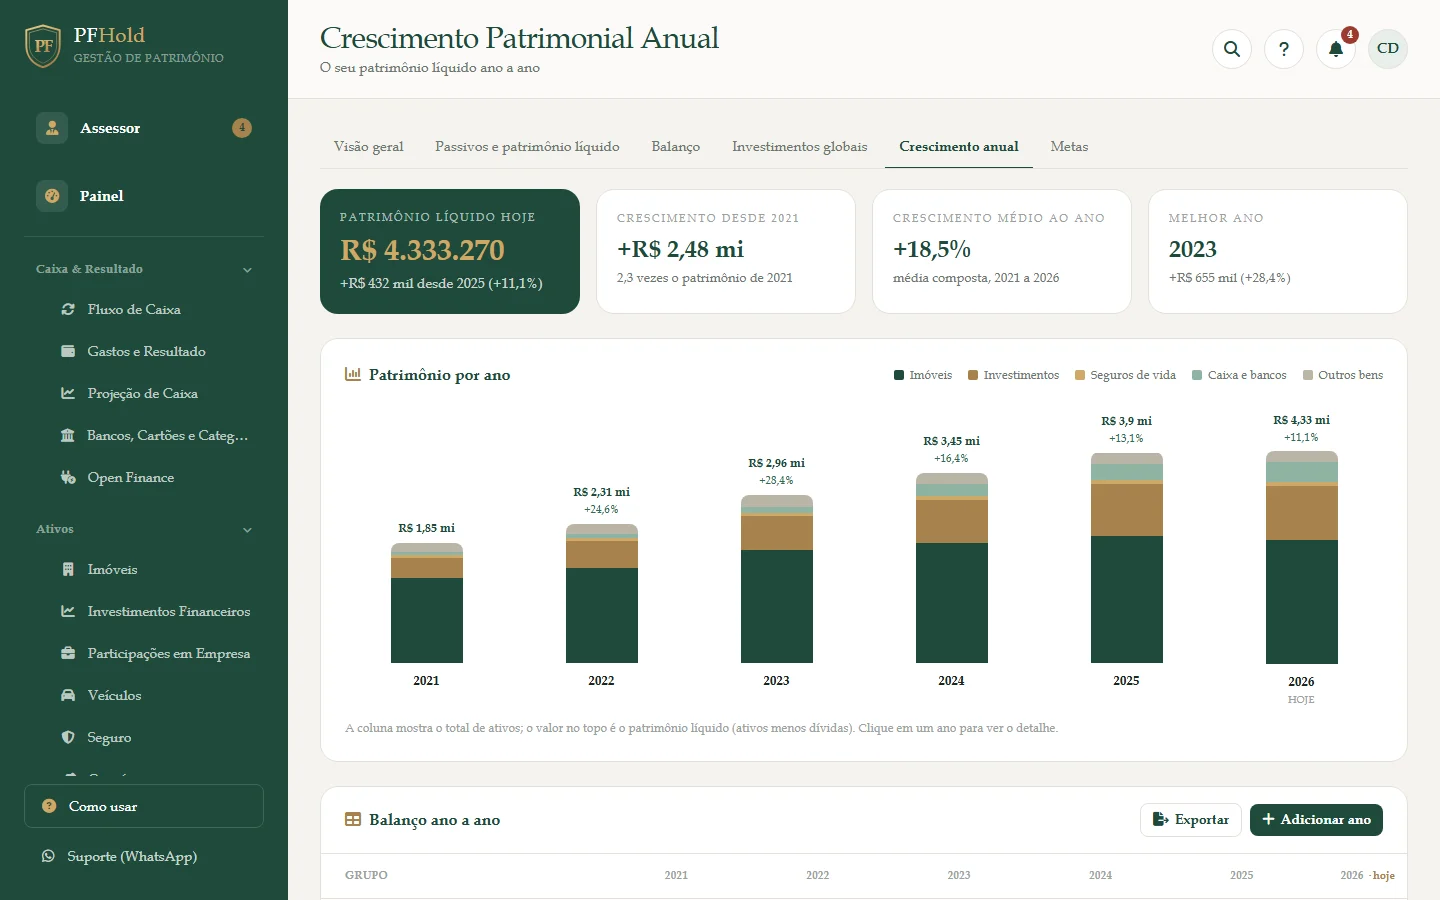The width and height of the screenshot is (1440, 900).
Task: Switch to the Visão geral tab
Action: coord(369,146)
